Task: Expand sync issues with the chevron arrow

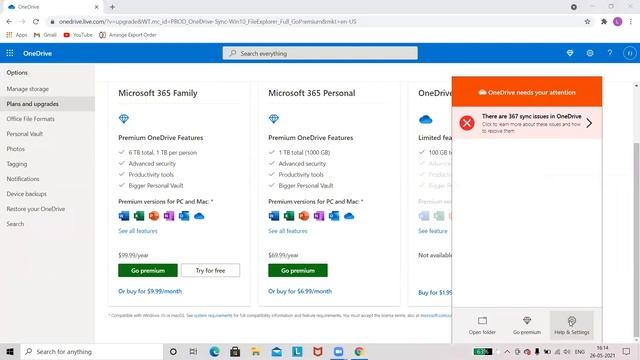Action: point(589,123)
